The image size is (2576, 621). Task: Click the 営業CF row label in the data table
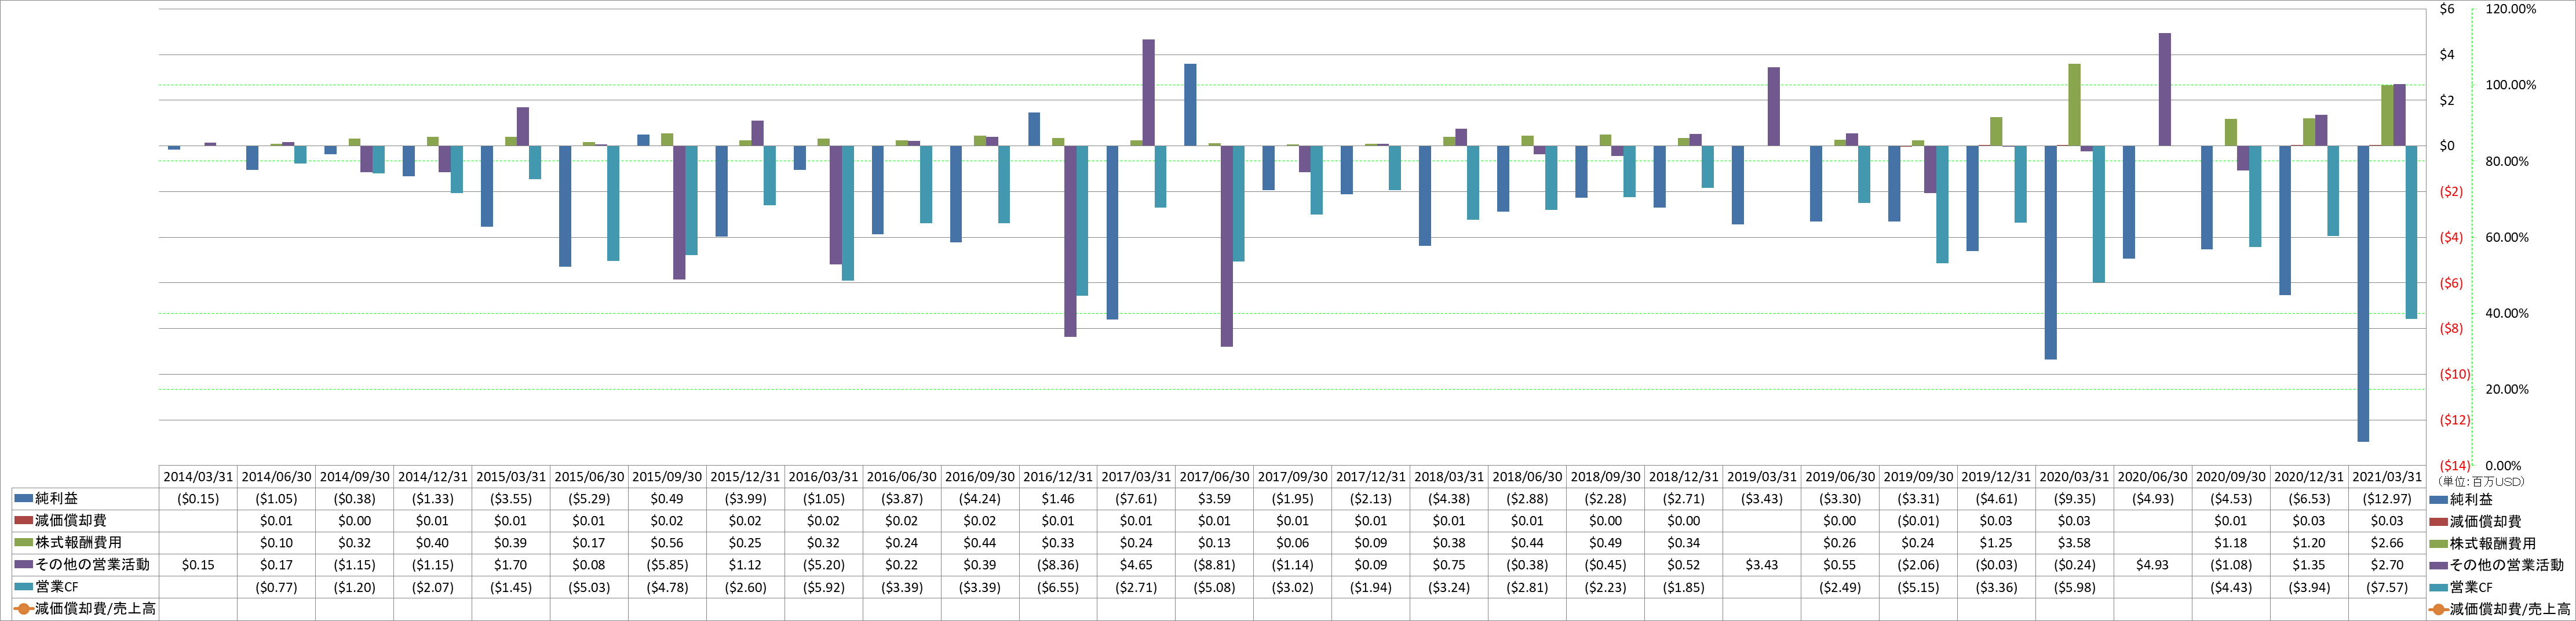[56, 586]
